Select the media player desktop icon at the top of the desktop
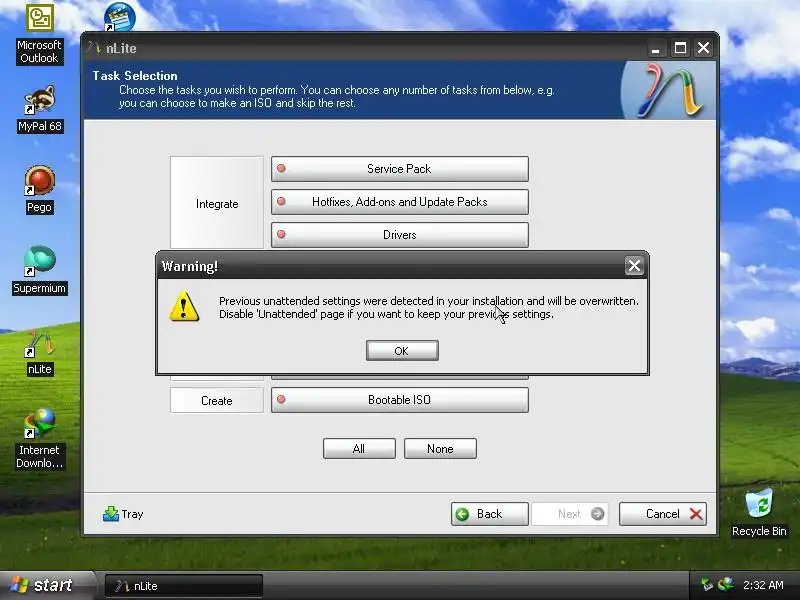Image resolution: width=800 pixels, height=600 pixels. pos(120,16)
